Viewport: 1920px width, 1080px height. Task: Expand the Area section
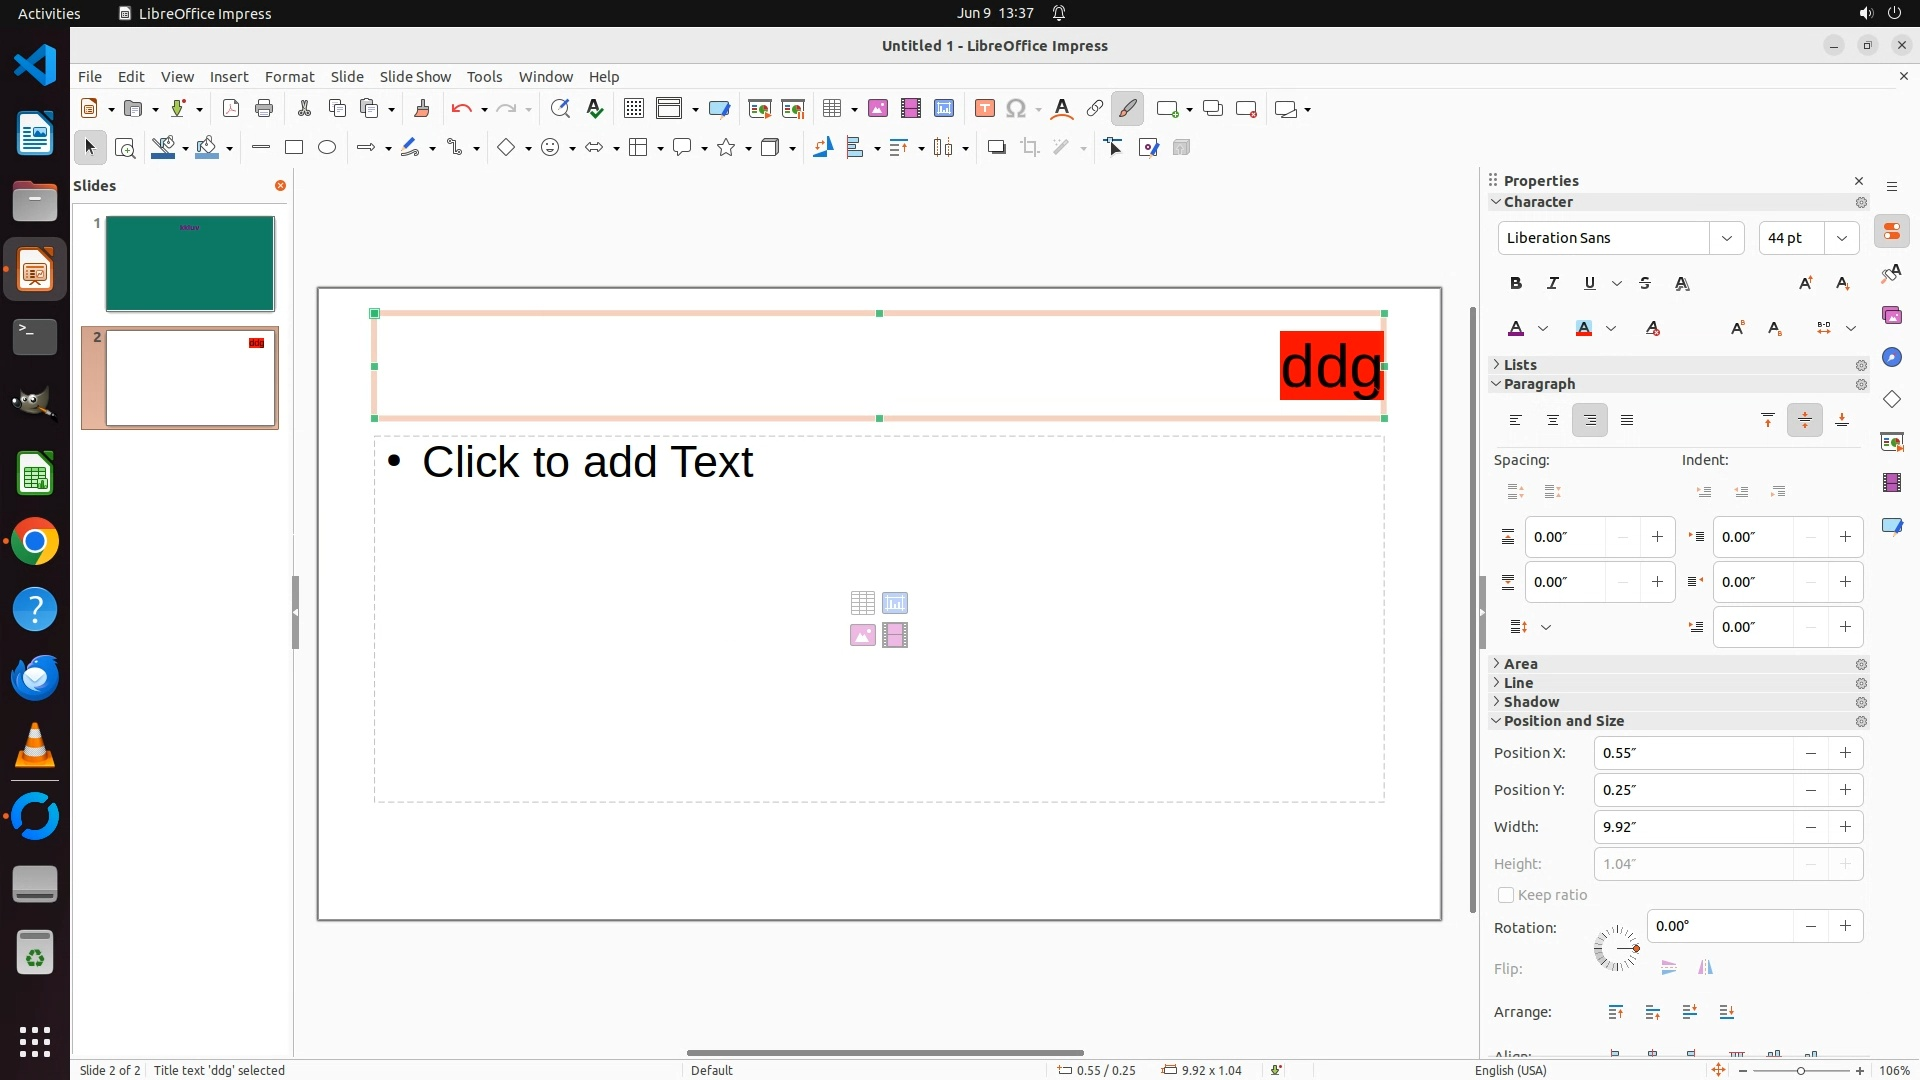1521,664
